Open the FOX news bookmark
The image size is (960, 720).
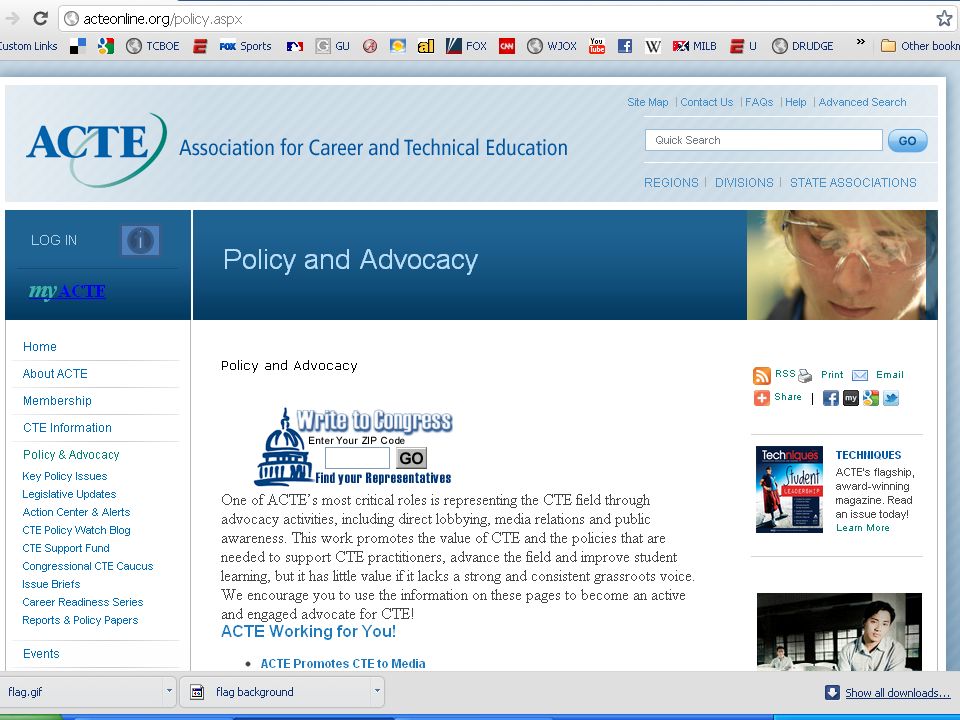click(x=466, y=46)
